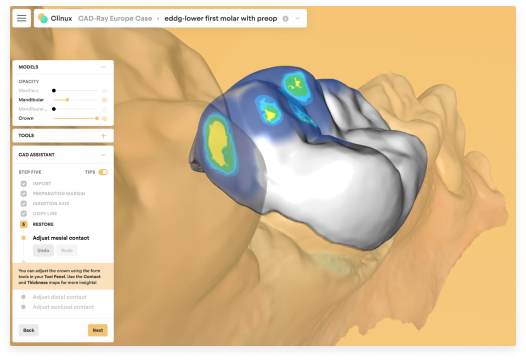This screenshot has height=360, width=526.
Task: Go to the Insertion Axis step label
Action: [51, 203]
